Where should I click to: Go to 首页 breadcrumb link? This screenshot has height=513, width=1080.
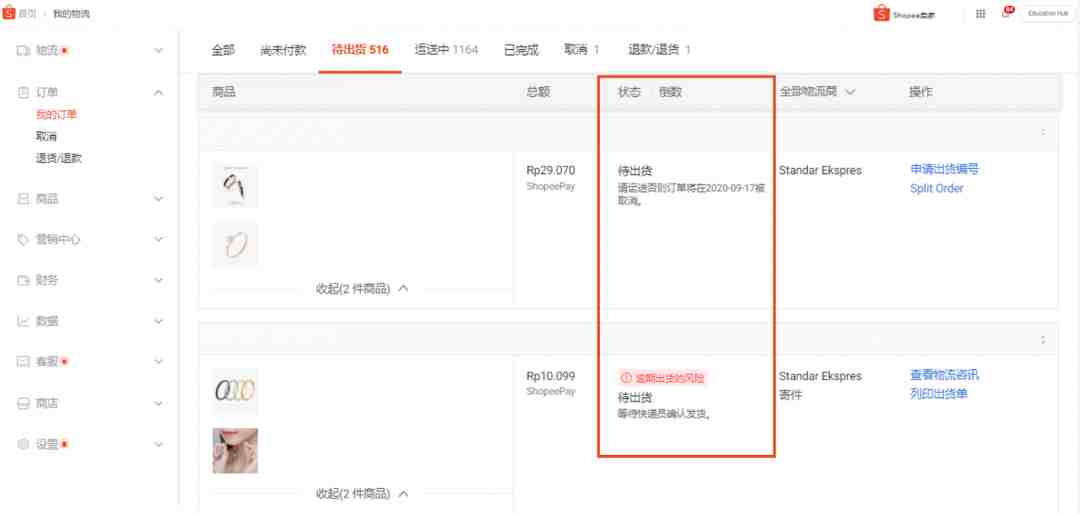(28, 14)
